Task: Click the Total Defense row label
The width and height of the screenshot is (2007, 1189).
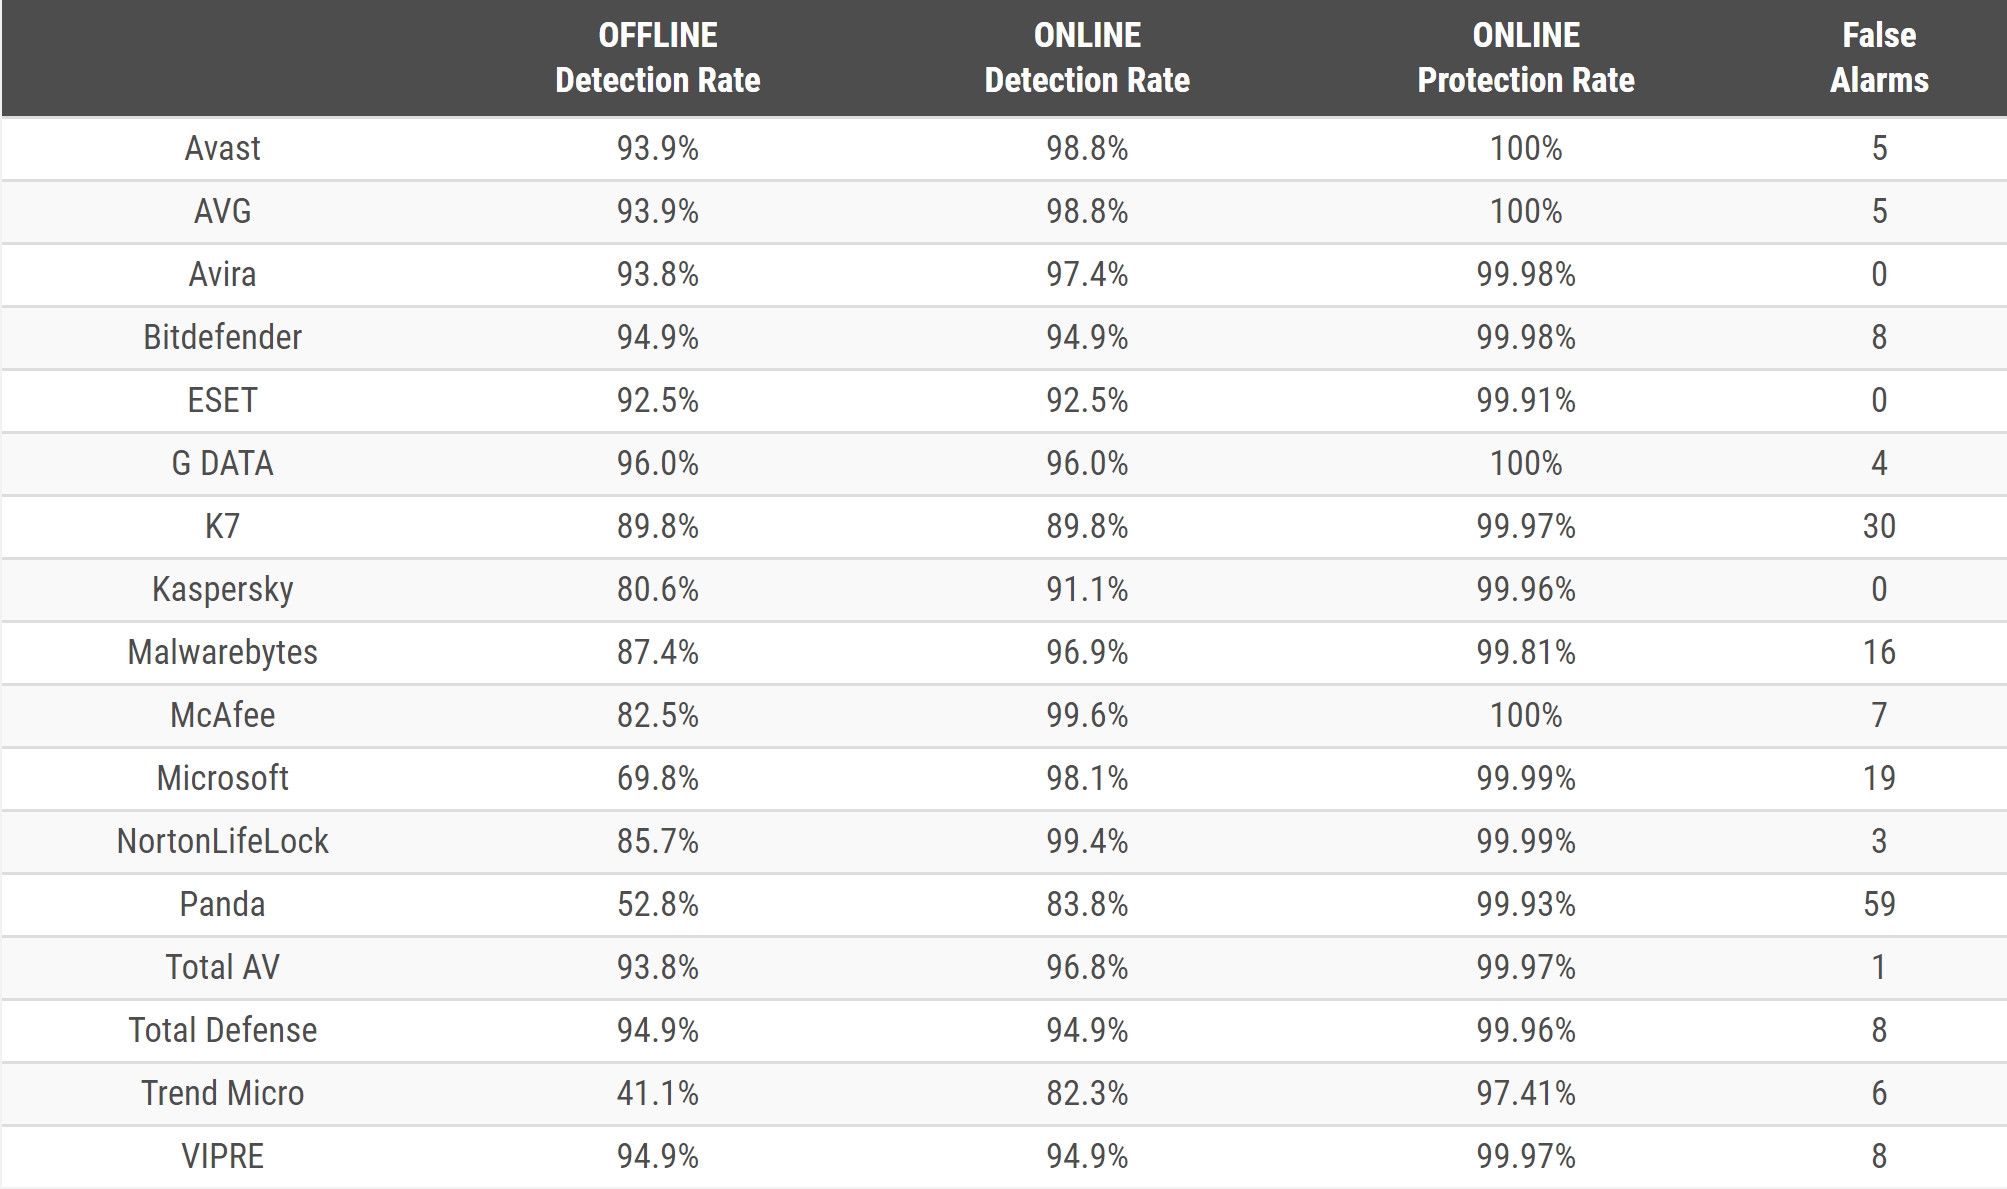Action: pos(222,1031)
